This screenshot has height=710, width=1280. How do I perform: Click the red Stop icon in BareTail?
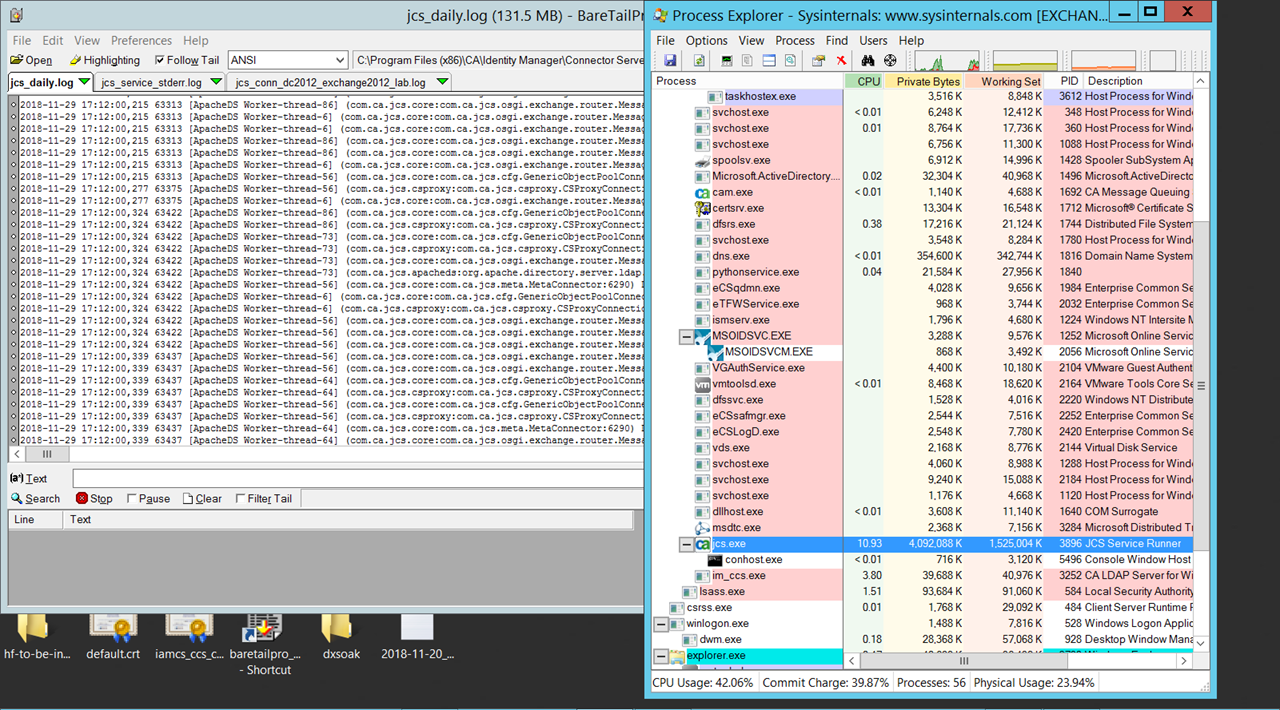tap(82, 498)
